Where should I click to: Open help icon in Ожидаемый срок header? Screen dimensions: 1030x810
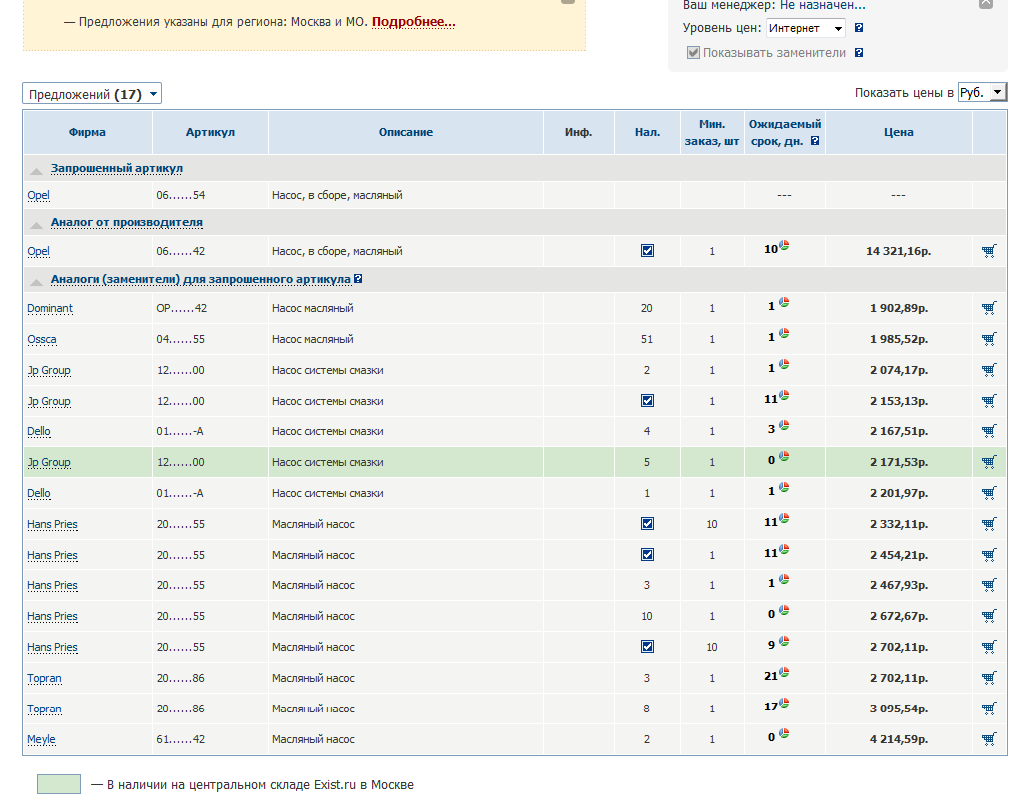click(815, 141)
